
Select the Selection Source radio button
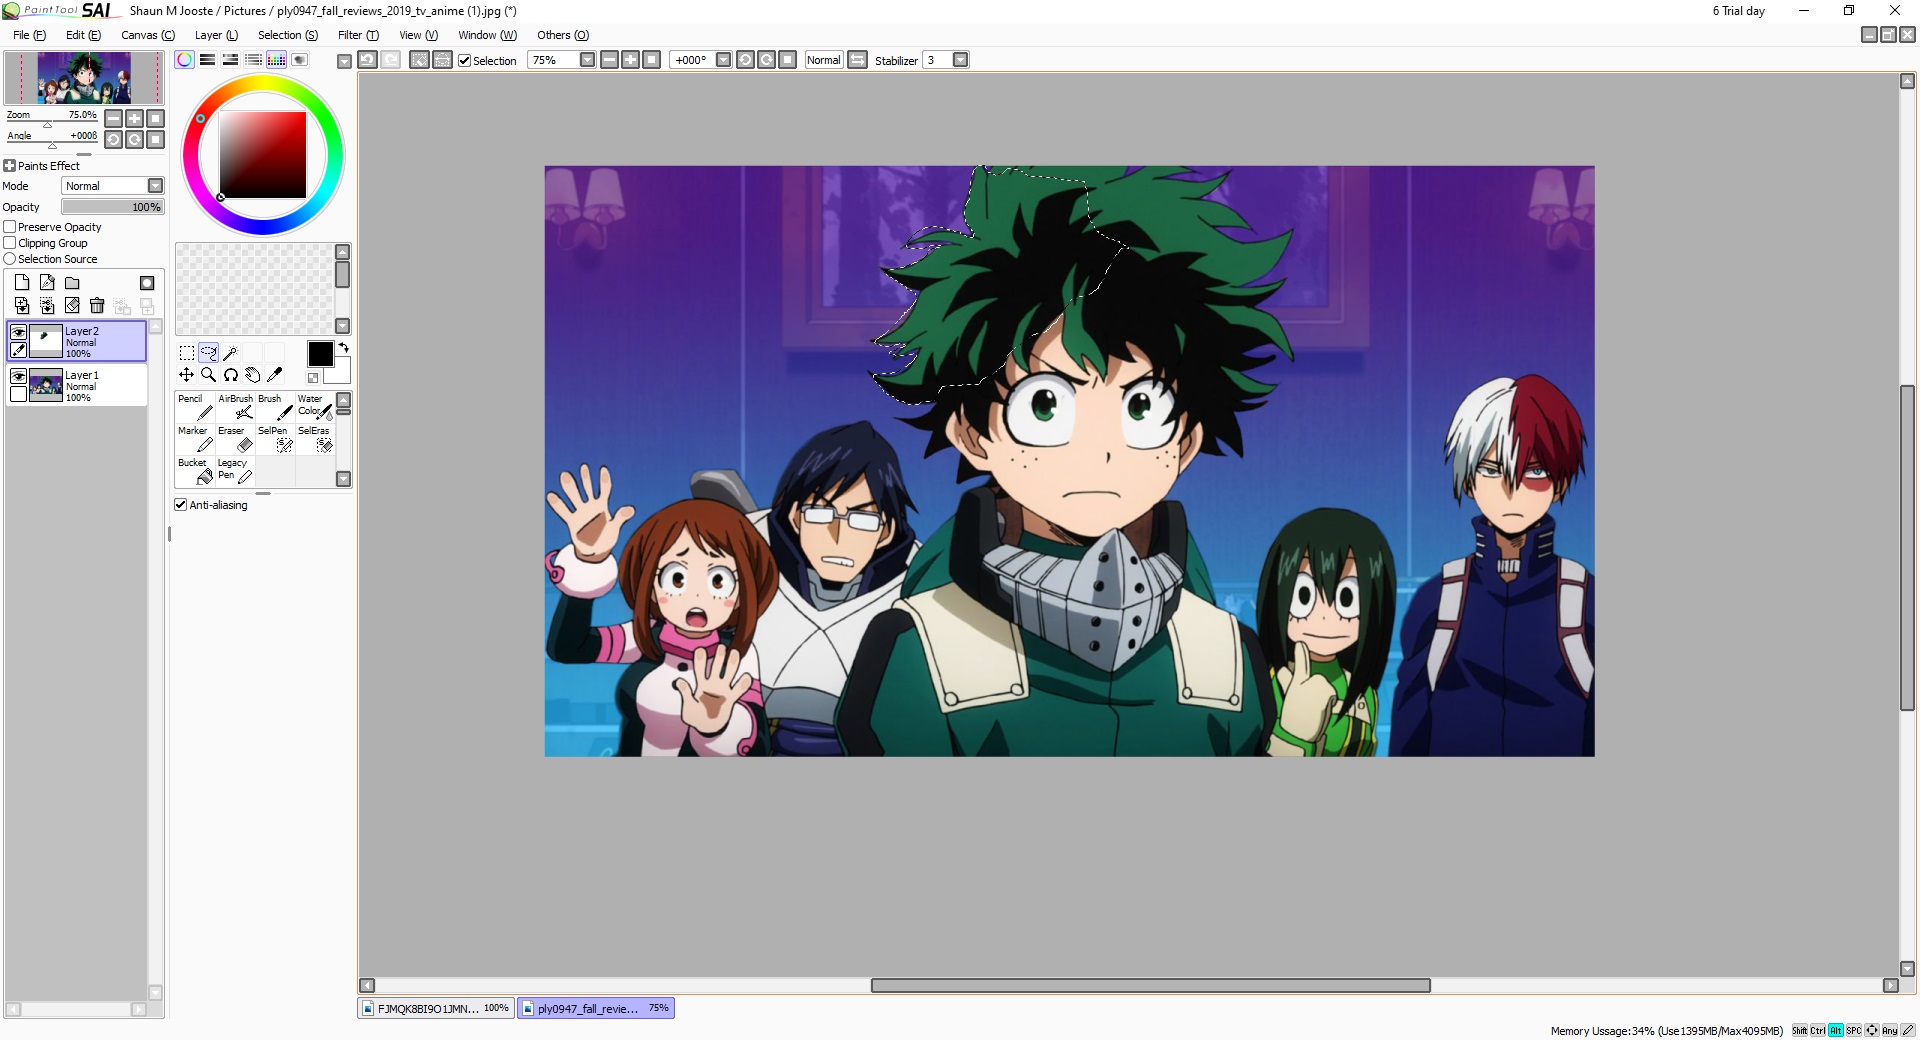10,259
